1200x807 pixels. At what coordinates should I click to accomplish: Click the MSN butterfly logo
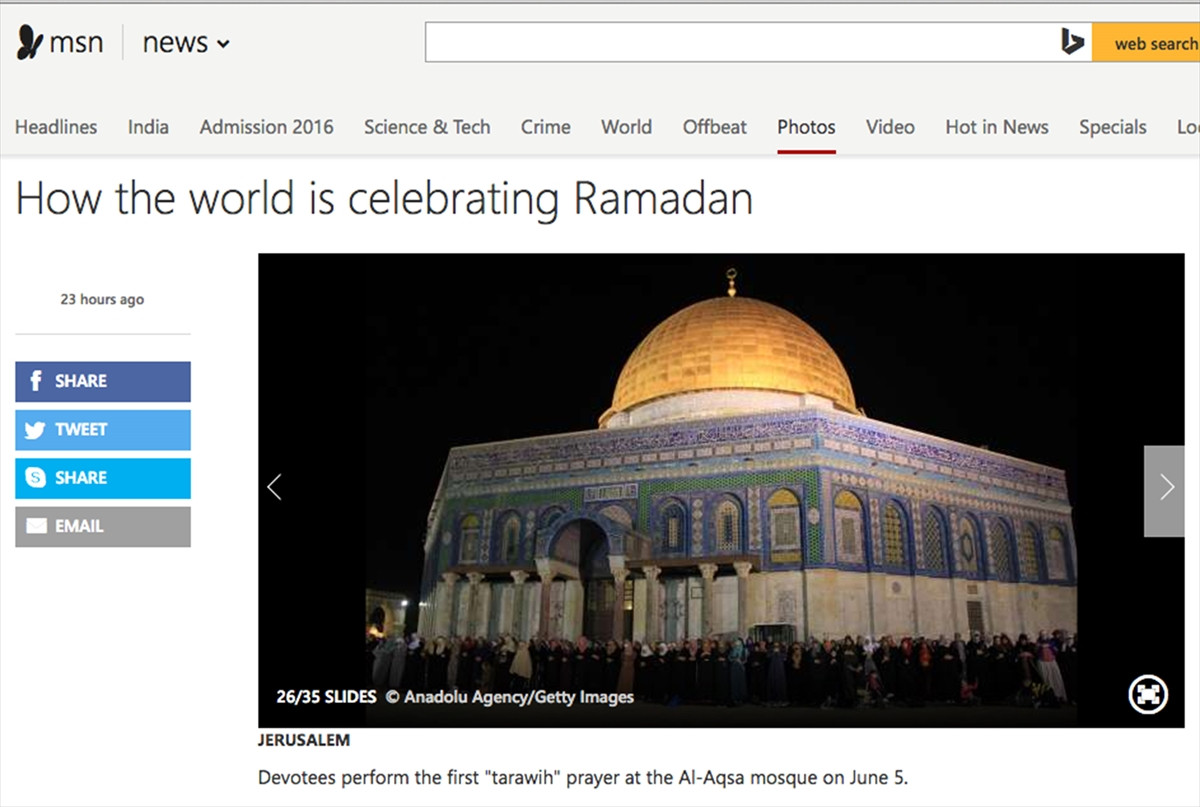tap(31, 43)
